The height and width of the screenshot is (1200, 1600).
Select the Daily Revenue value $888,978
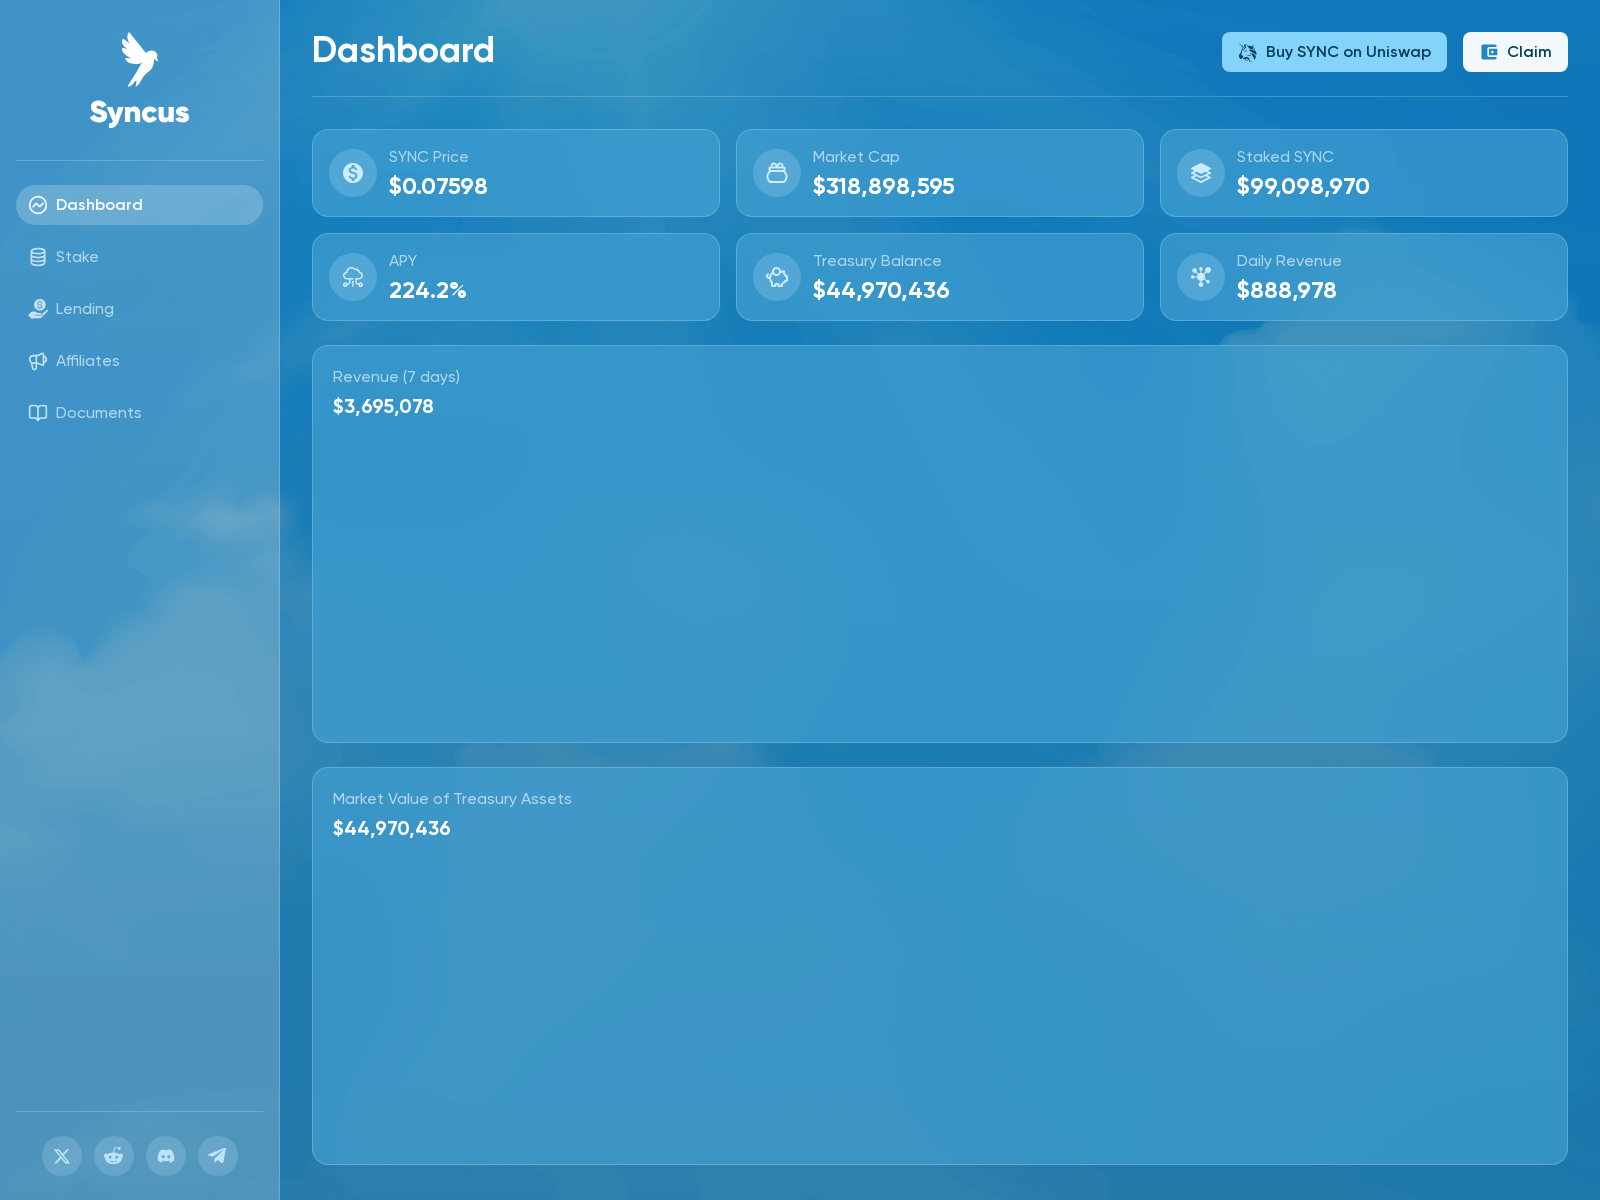pyautogui.click(x=1286, y=290)
